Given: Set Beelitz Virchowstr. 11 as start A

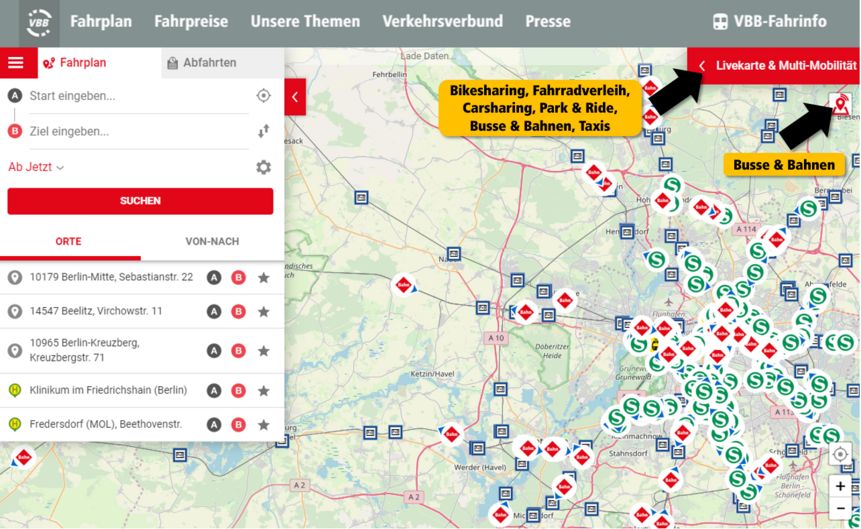Looking at the screenshot, I should point(214,311).
